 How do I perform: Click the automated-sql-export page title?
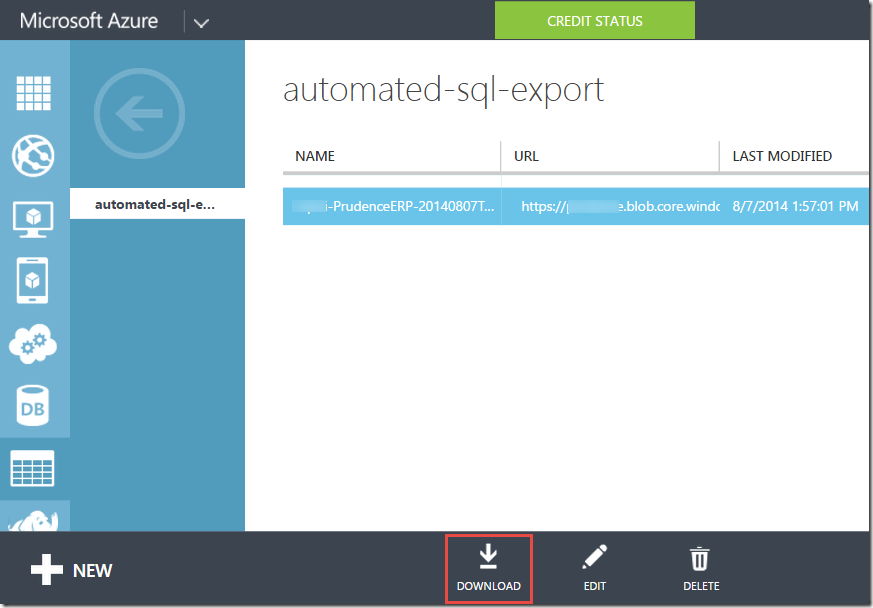point(443,90)
